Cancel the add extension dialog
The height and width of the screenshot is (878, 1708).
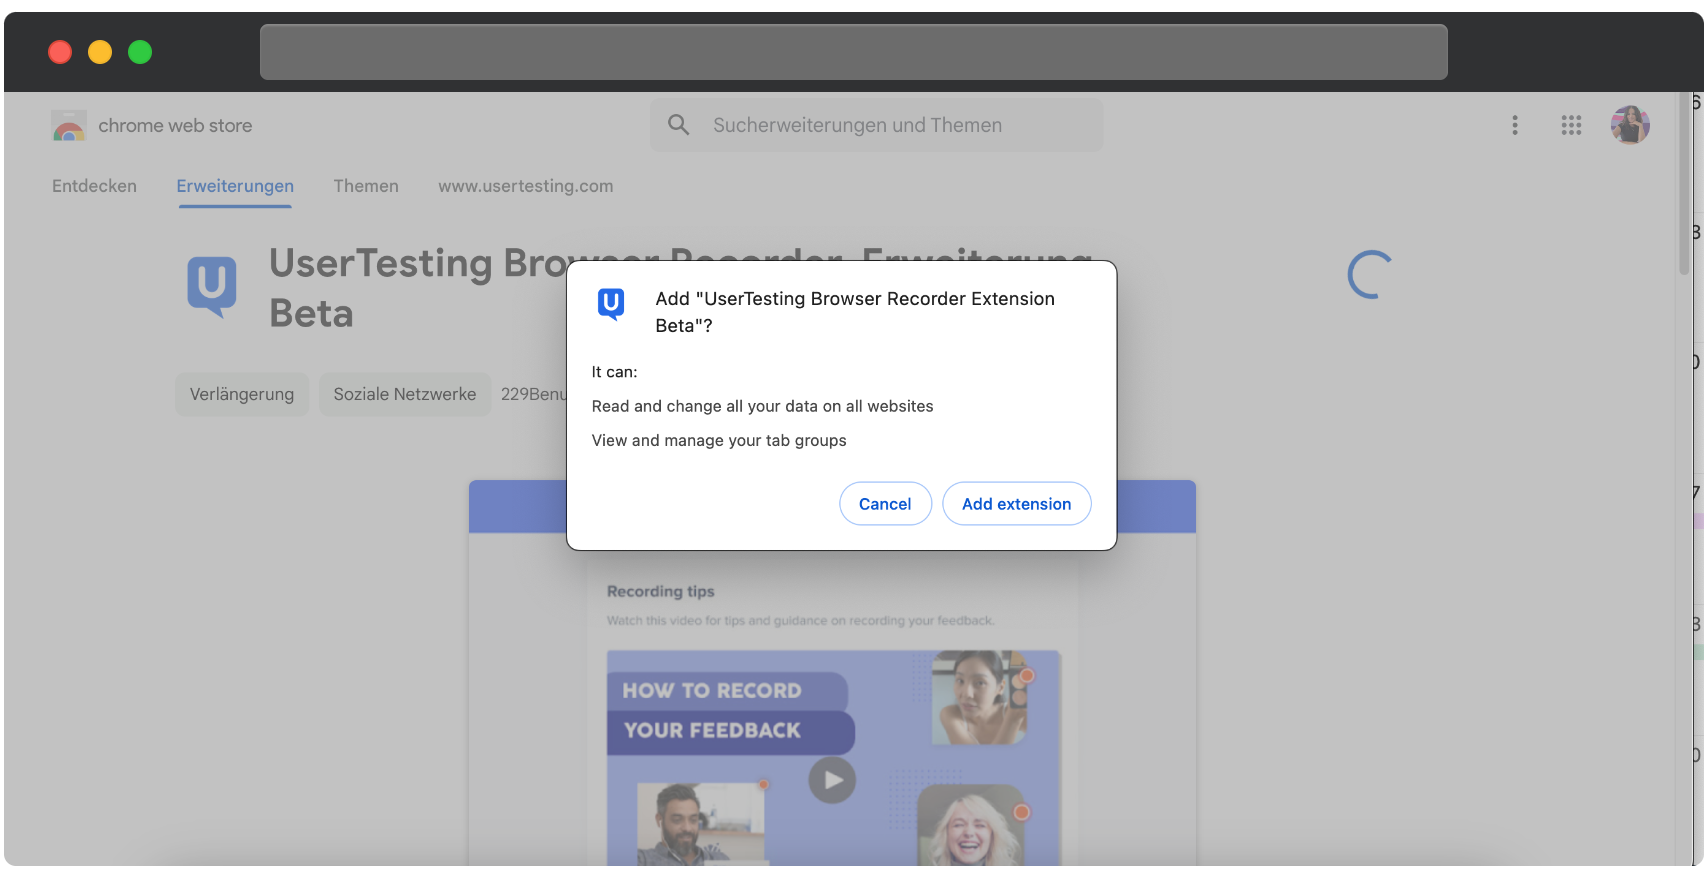coord(885,504)
